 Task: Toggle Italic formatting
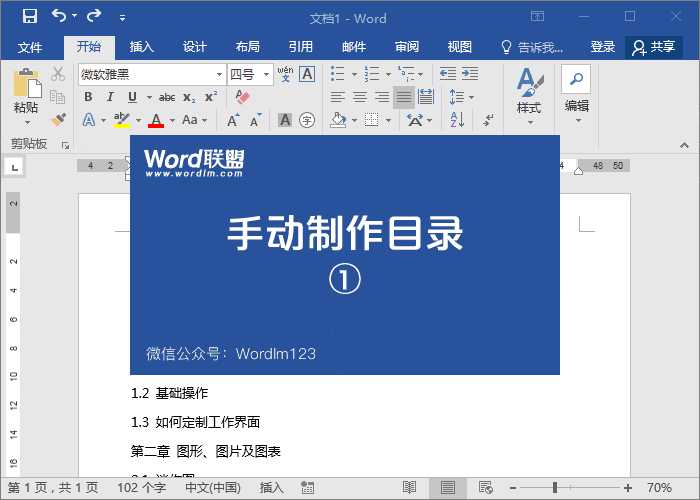(110, 97)
